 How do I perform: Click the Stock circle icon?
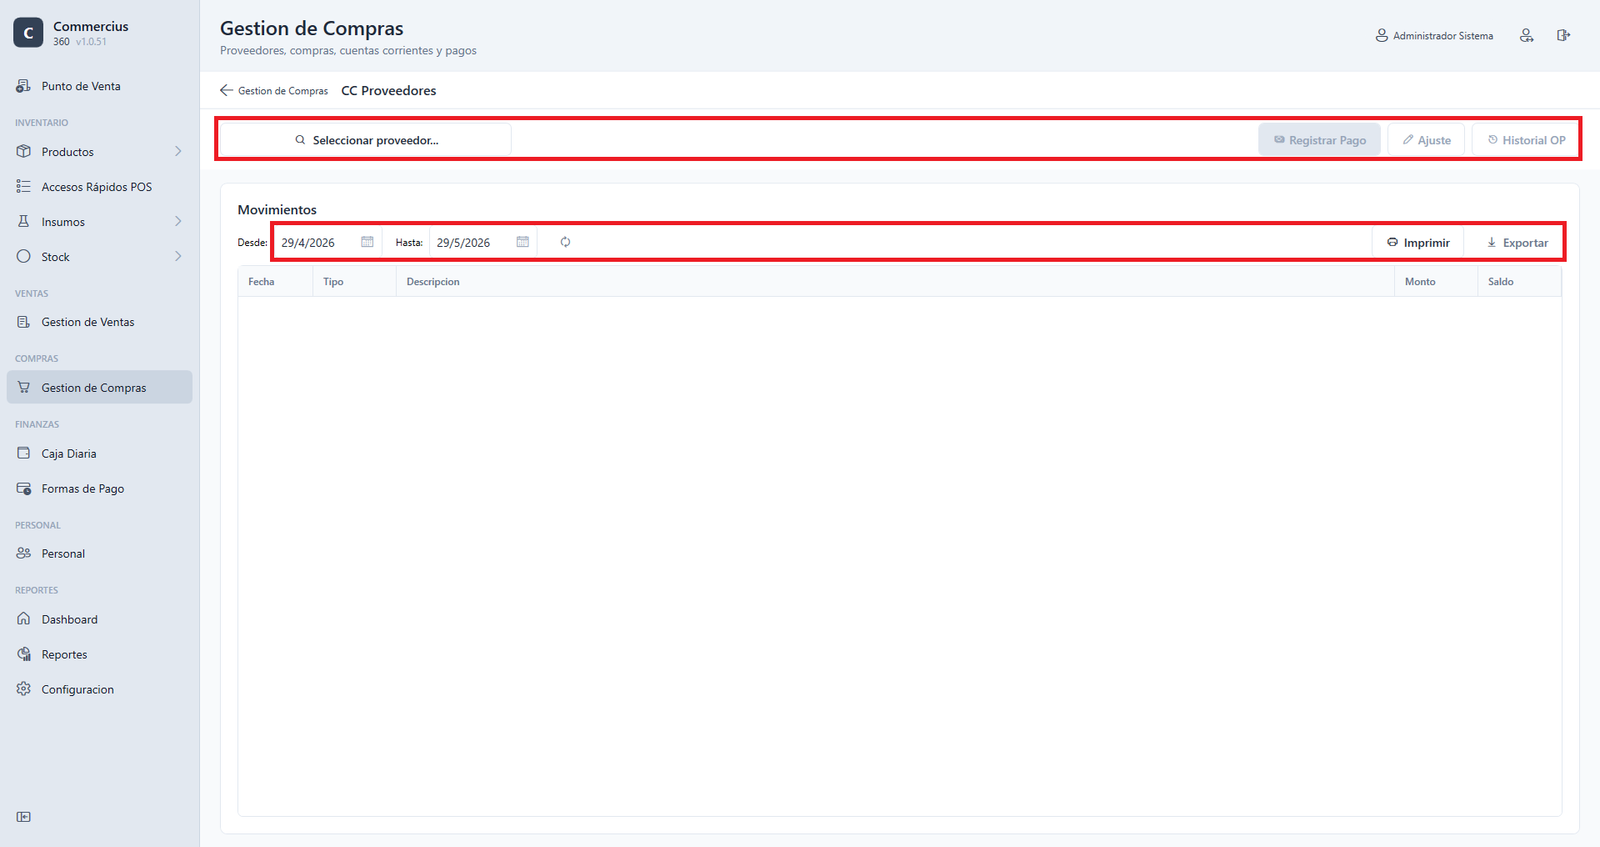(x=24, y=257)
